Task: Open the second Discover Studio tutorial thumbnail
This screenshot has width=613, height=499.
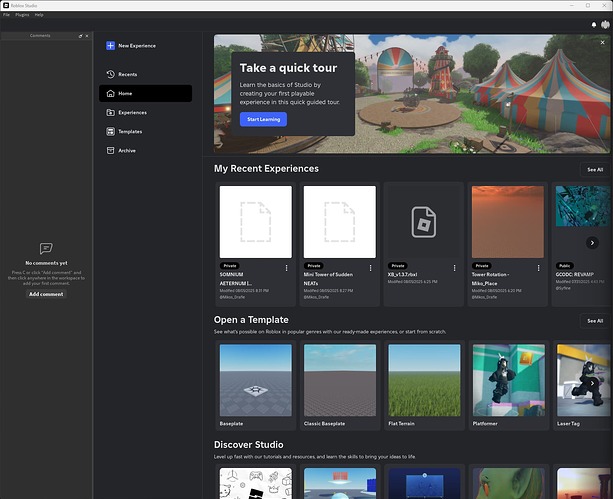Action: (340, 483)
